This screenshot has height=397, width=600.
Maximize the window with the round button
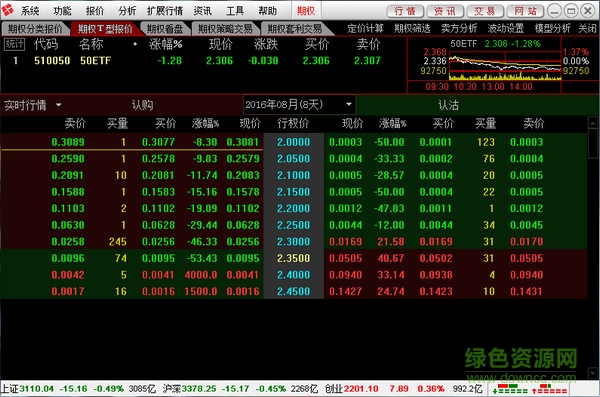(571, 11)
